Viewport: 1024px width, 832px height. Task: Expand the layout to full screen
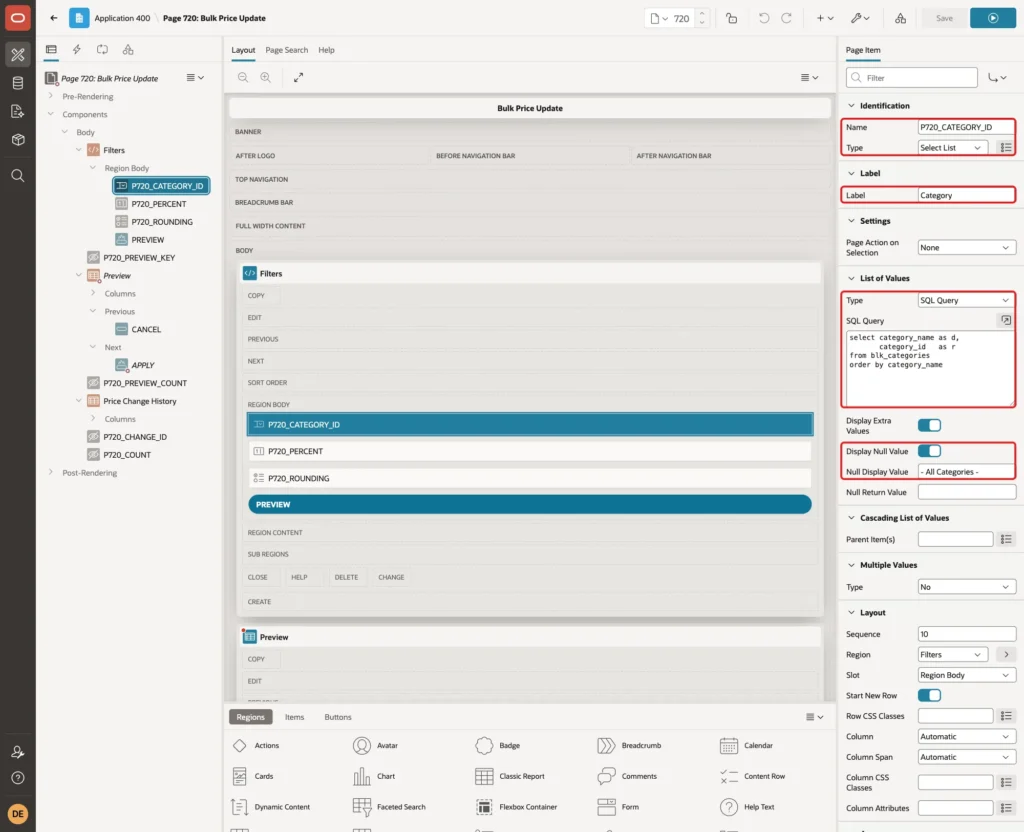coord(298,77)
